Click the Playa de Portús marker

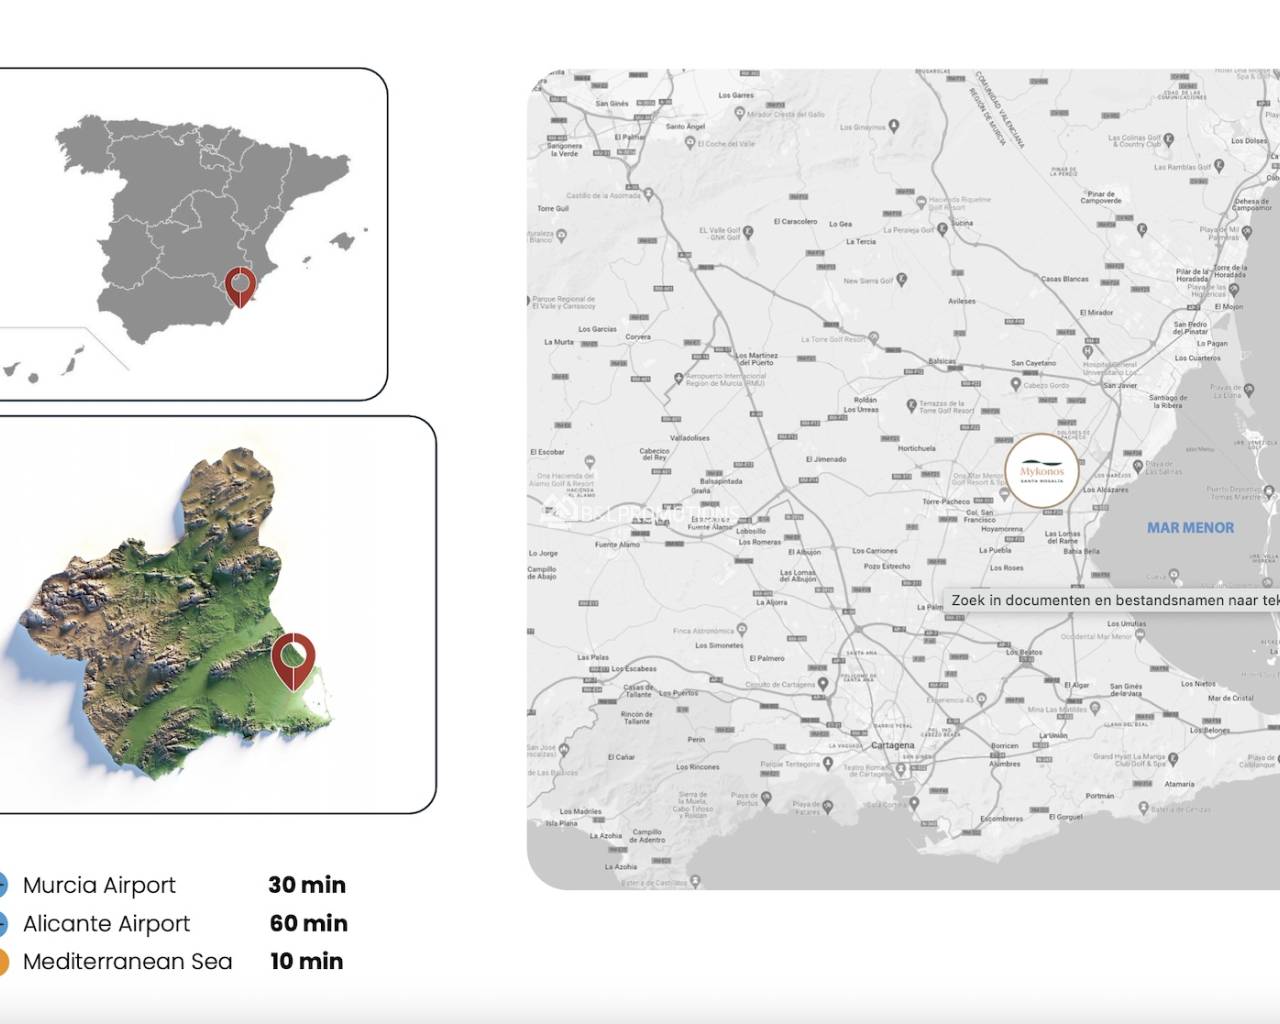767,798
